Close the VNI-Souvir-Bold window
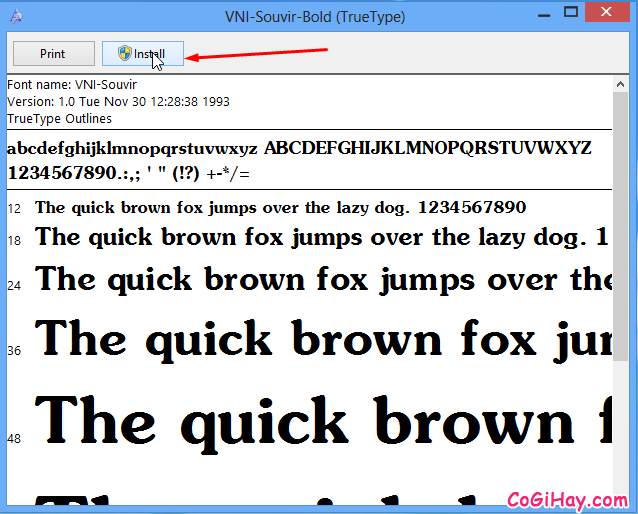The height and width of the screenshot is (514, 638). coord(606,12)
